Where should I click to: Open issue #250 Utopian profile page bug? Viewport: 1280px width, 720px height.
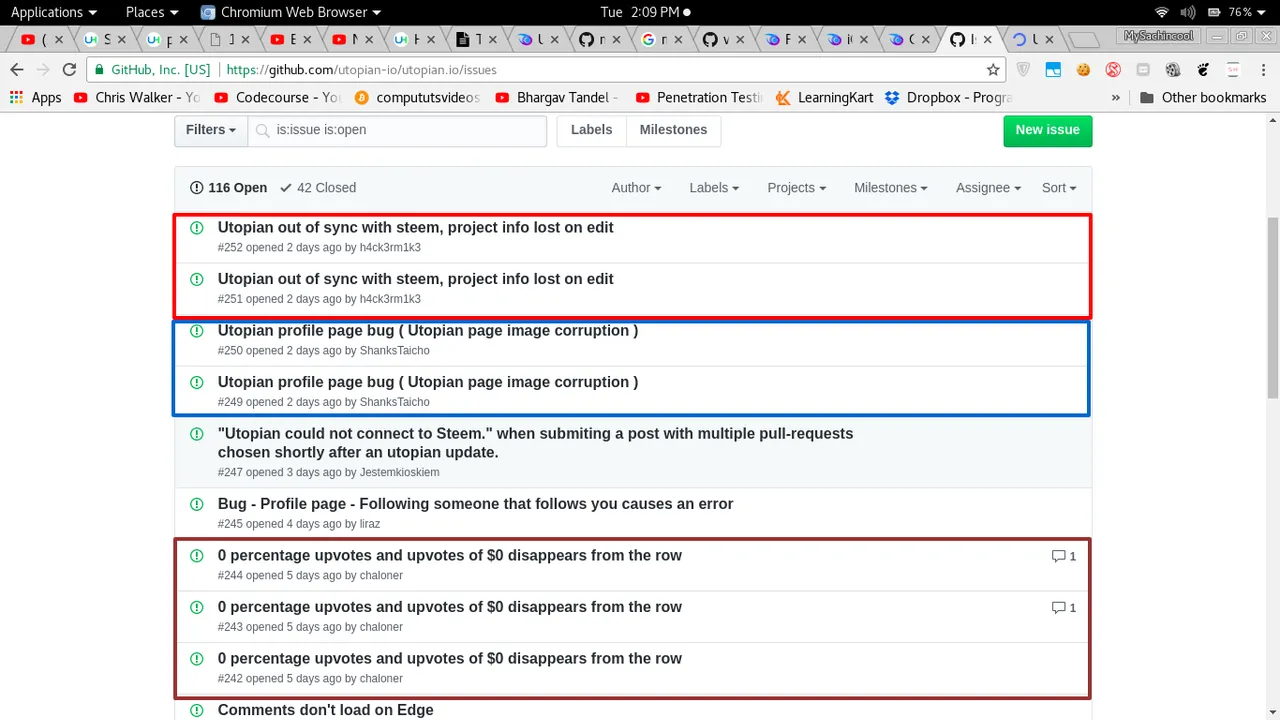pyautogui.click(x=427, y=331)
